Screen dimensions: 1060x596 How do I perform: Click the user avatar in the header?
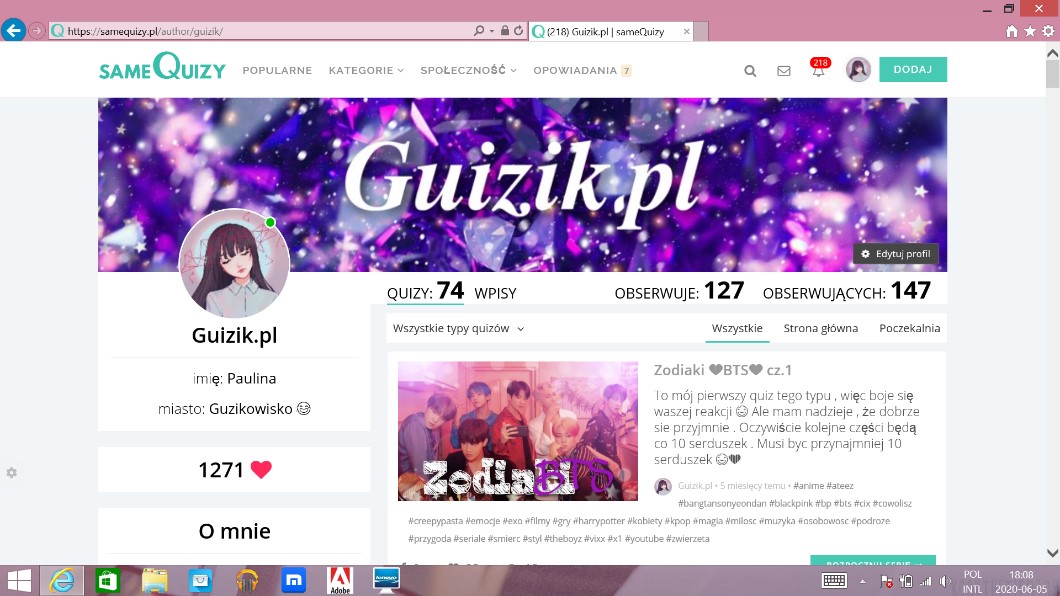858,70
